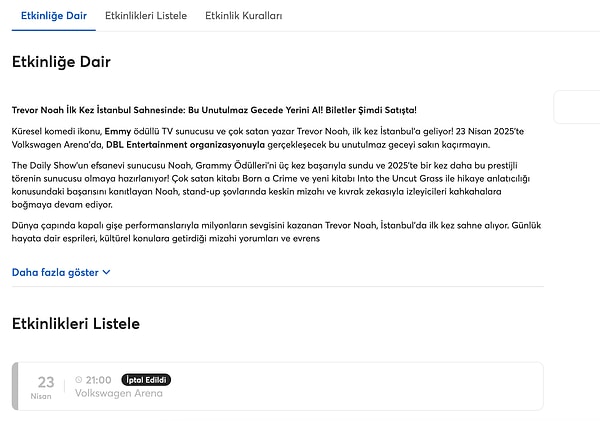Click the gray bar on event card's left
Screen dimensions: 600x421
click(15, 386)
